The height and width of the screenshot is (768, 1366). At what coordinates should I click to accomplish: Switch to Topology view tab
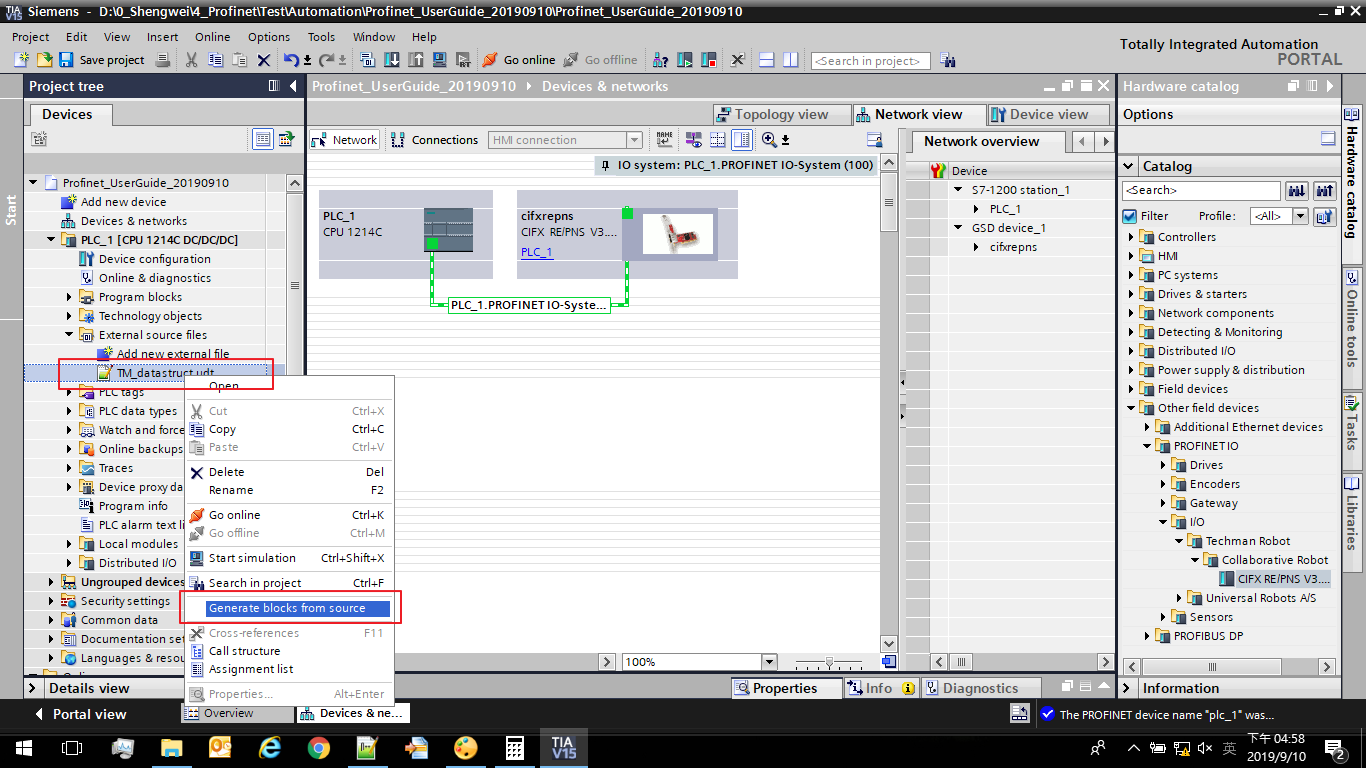pyautogui.click(x=782, y=114)
